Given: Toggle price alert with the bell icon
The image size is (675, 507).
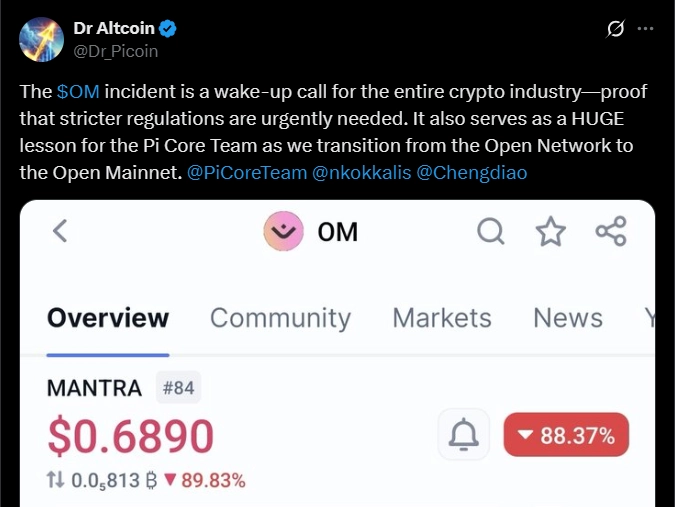Looking at the screenshot, I should 464,434.
